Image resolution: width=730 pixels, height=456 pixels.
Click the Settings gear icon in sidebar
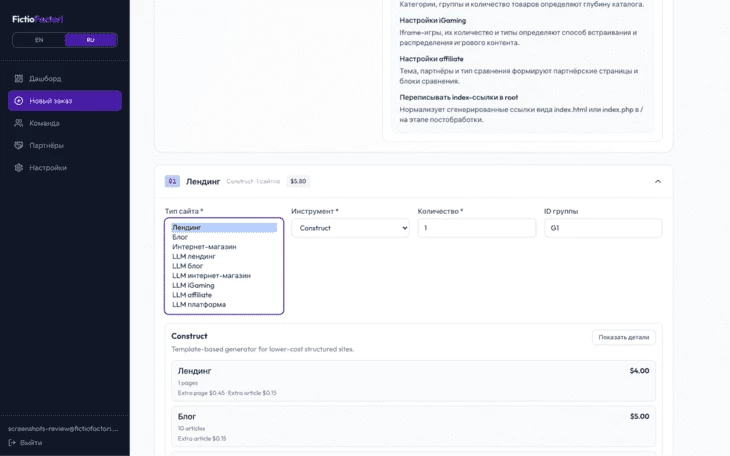coord(19,167)
